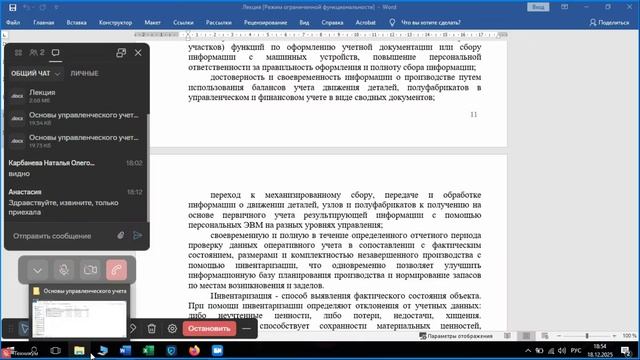Viewport: 640px width, 360px height.
Task: Select the Конструктор ribbon tab
Action: (x=116, y=22)
